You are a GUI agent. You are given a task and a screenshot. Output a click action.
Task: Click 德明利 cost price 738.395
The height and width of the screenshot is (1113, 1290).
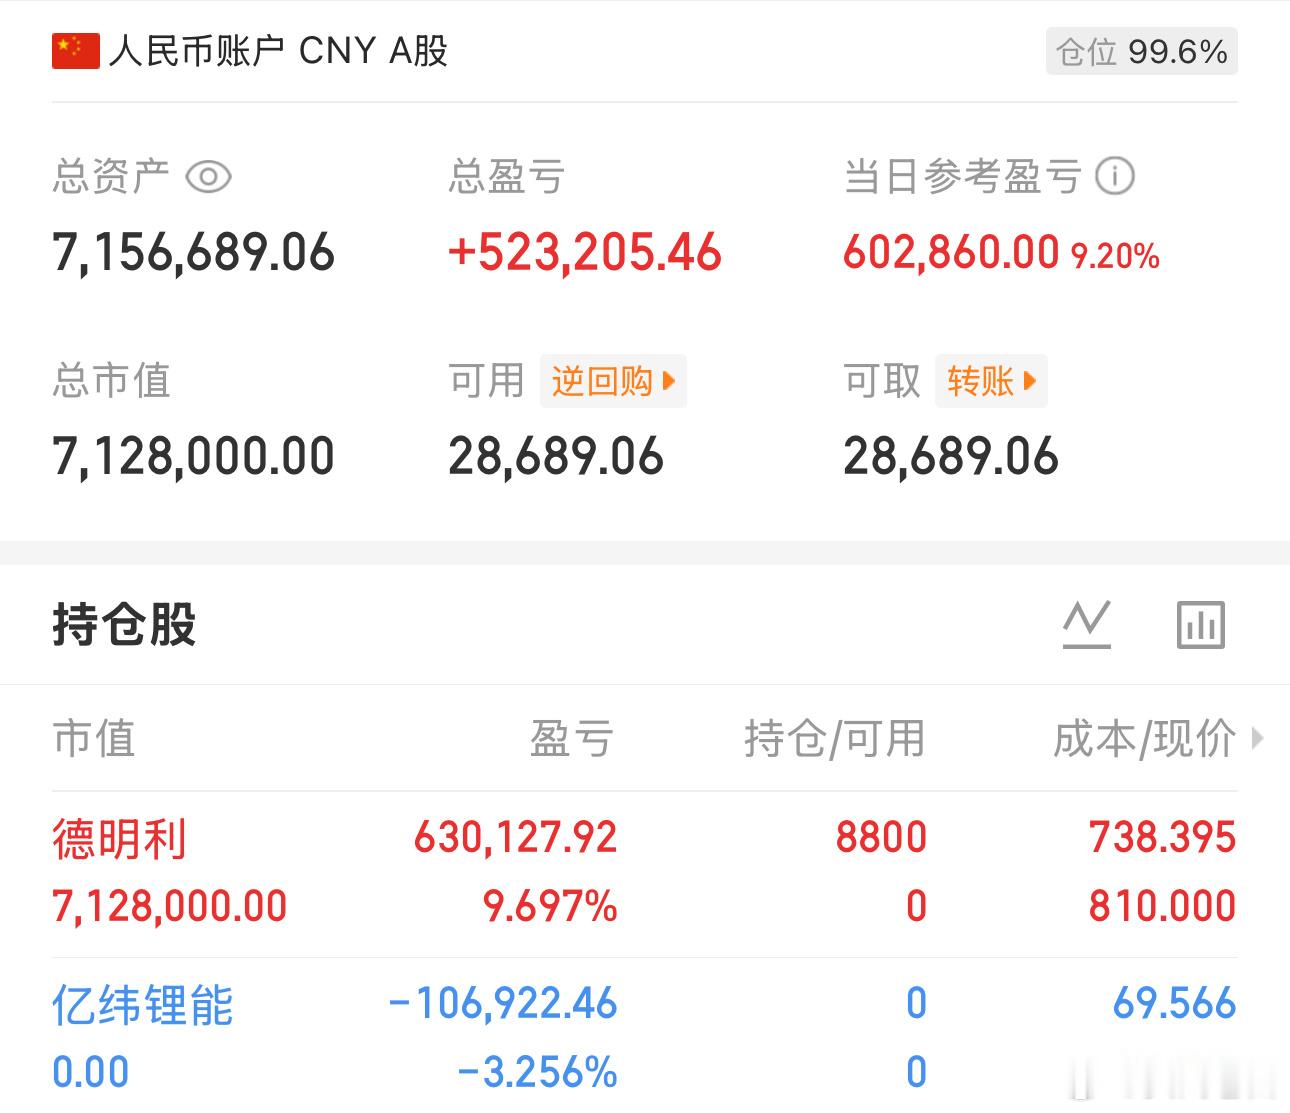pyautogui.click(x=1162, y=838)
